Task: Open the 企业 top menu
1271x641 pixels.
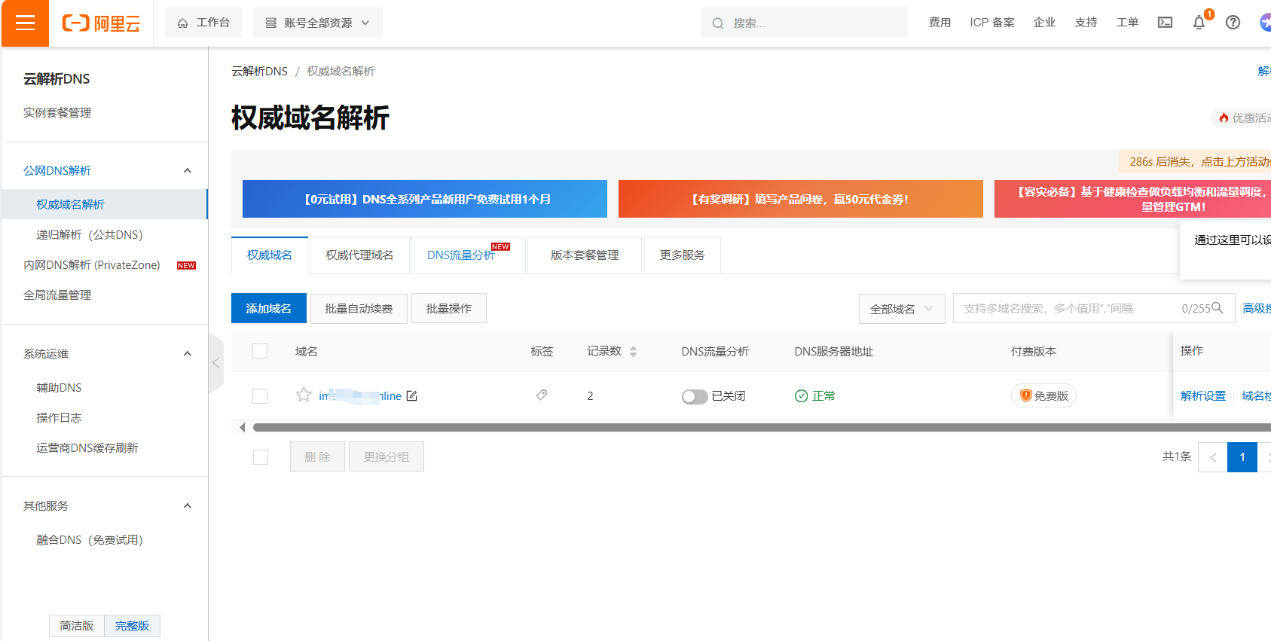Action: (x=1045, y=23)
